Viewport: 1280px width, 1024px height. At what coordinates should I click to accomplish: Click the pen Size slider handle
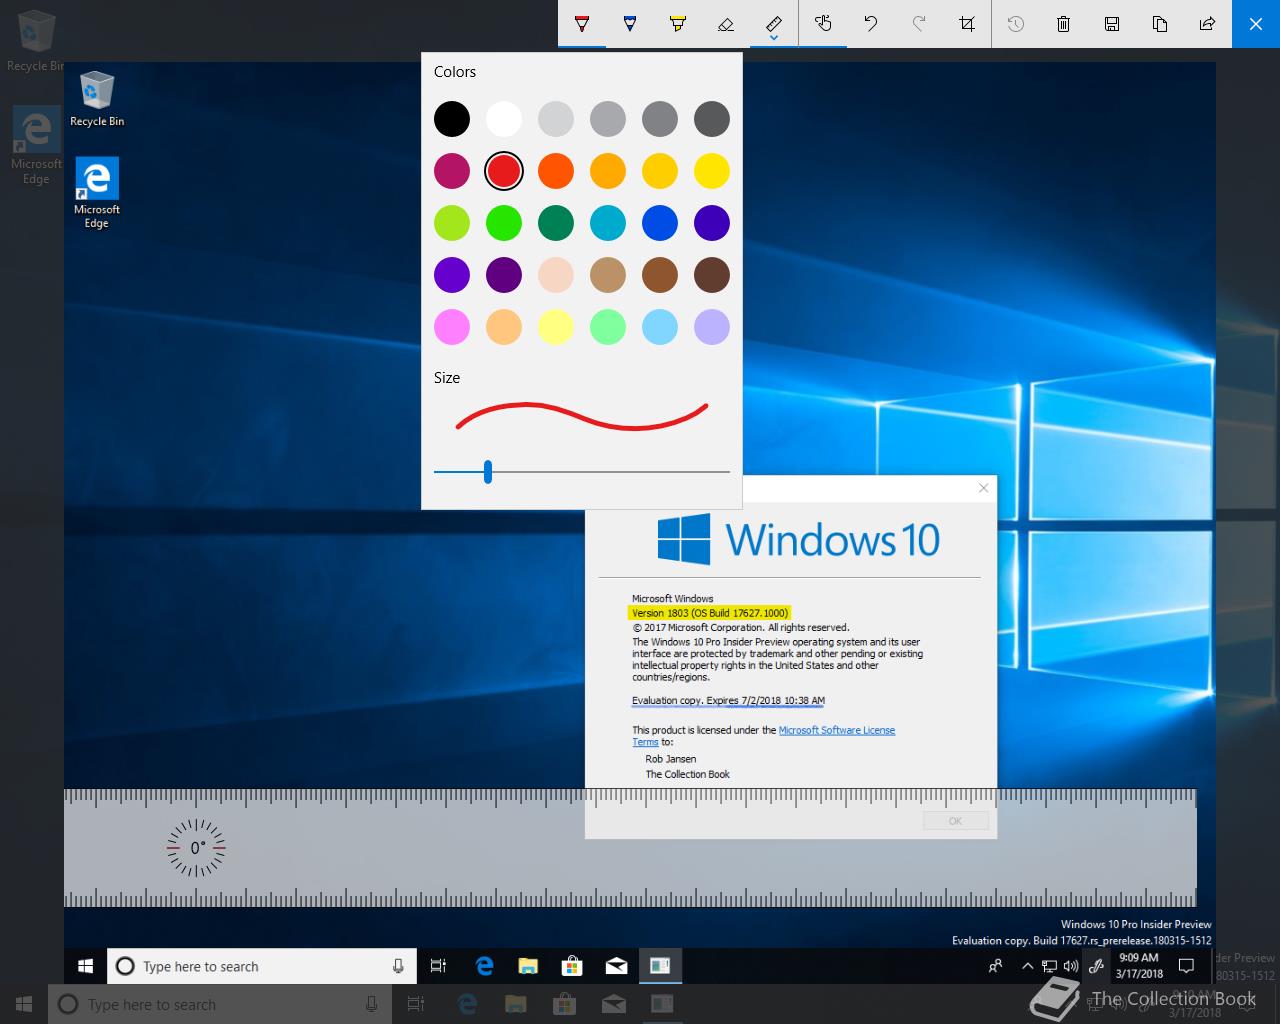488,471
